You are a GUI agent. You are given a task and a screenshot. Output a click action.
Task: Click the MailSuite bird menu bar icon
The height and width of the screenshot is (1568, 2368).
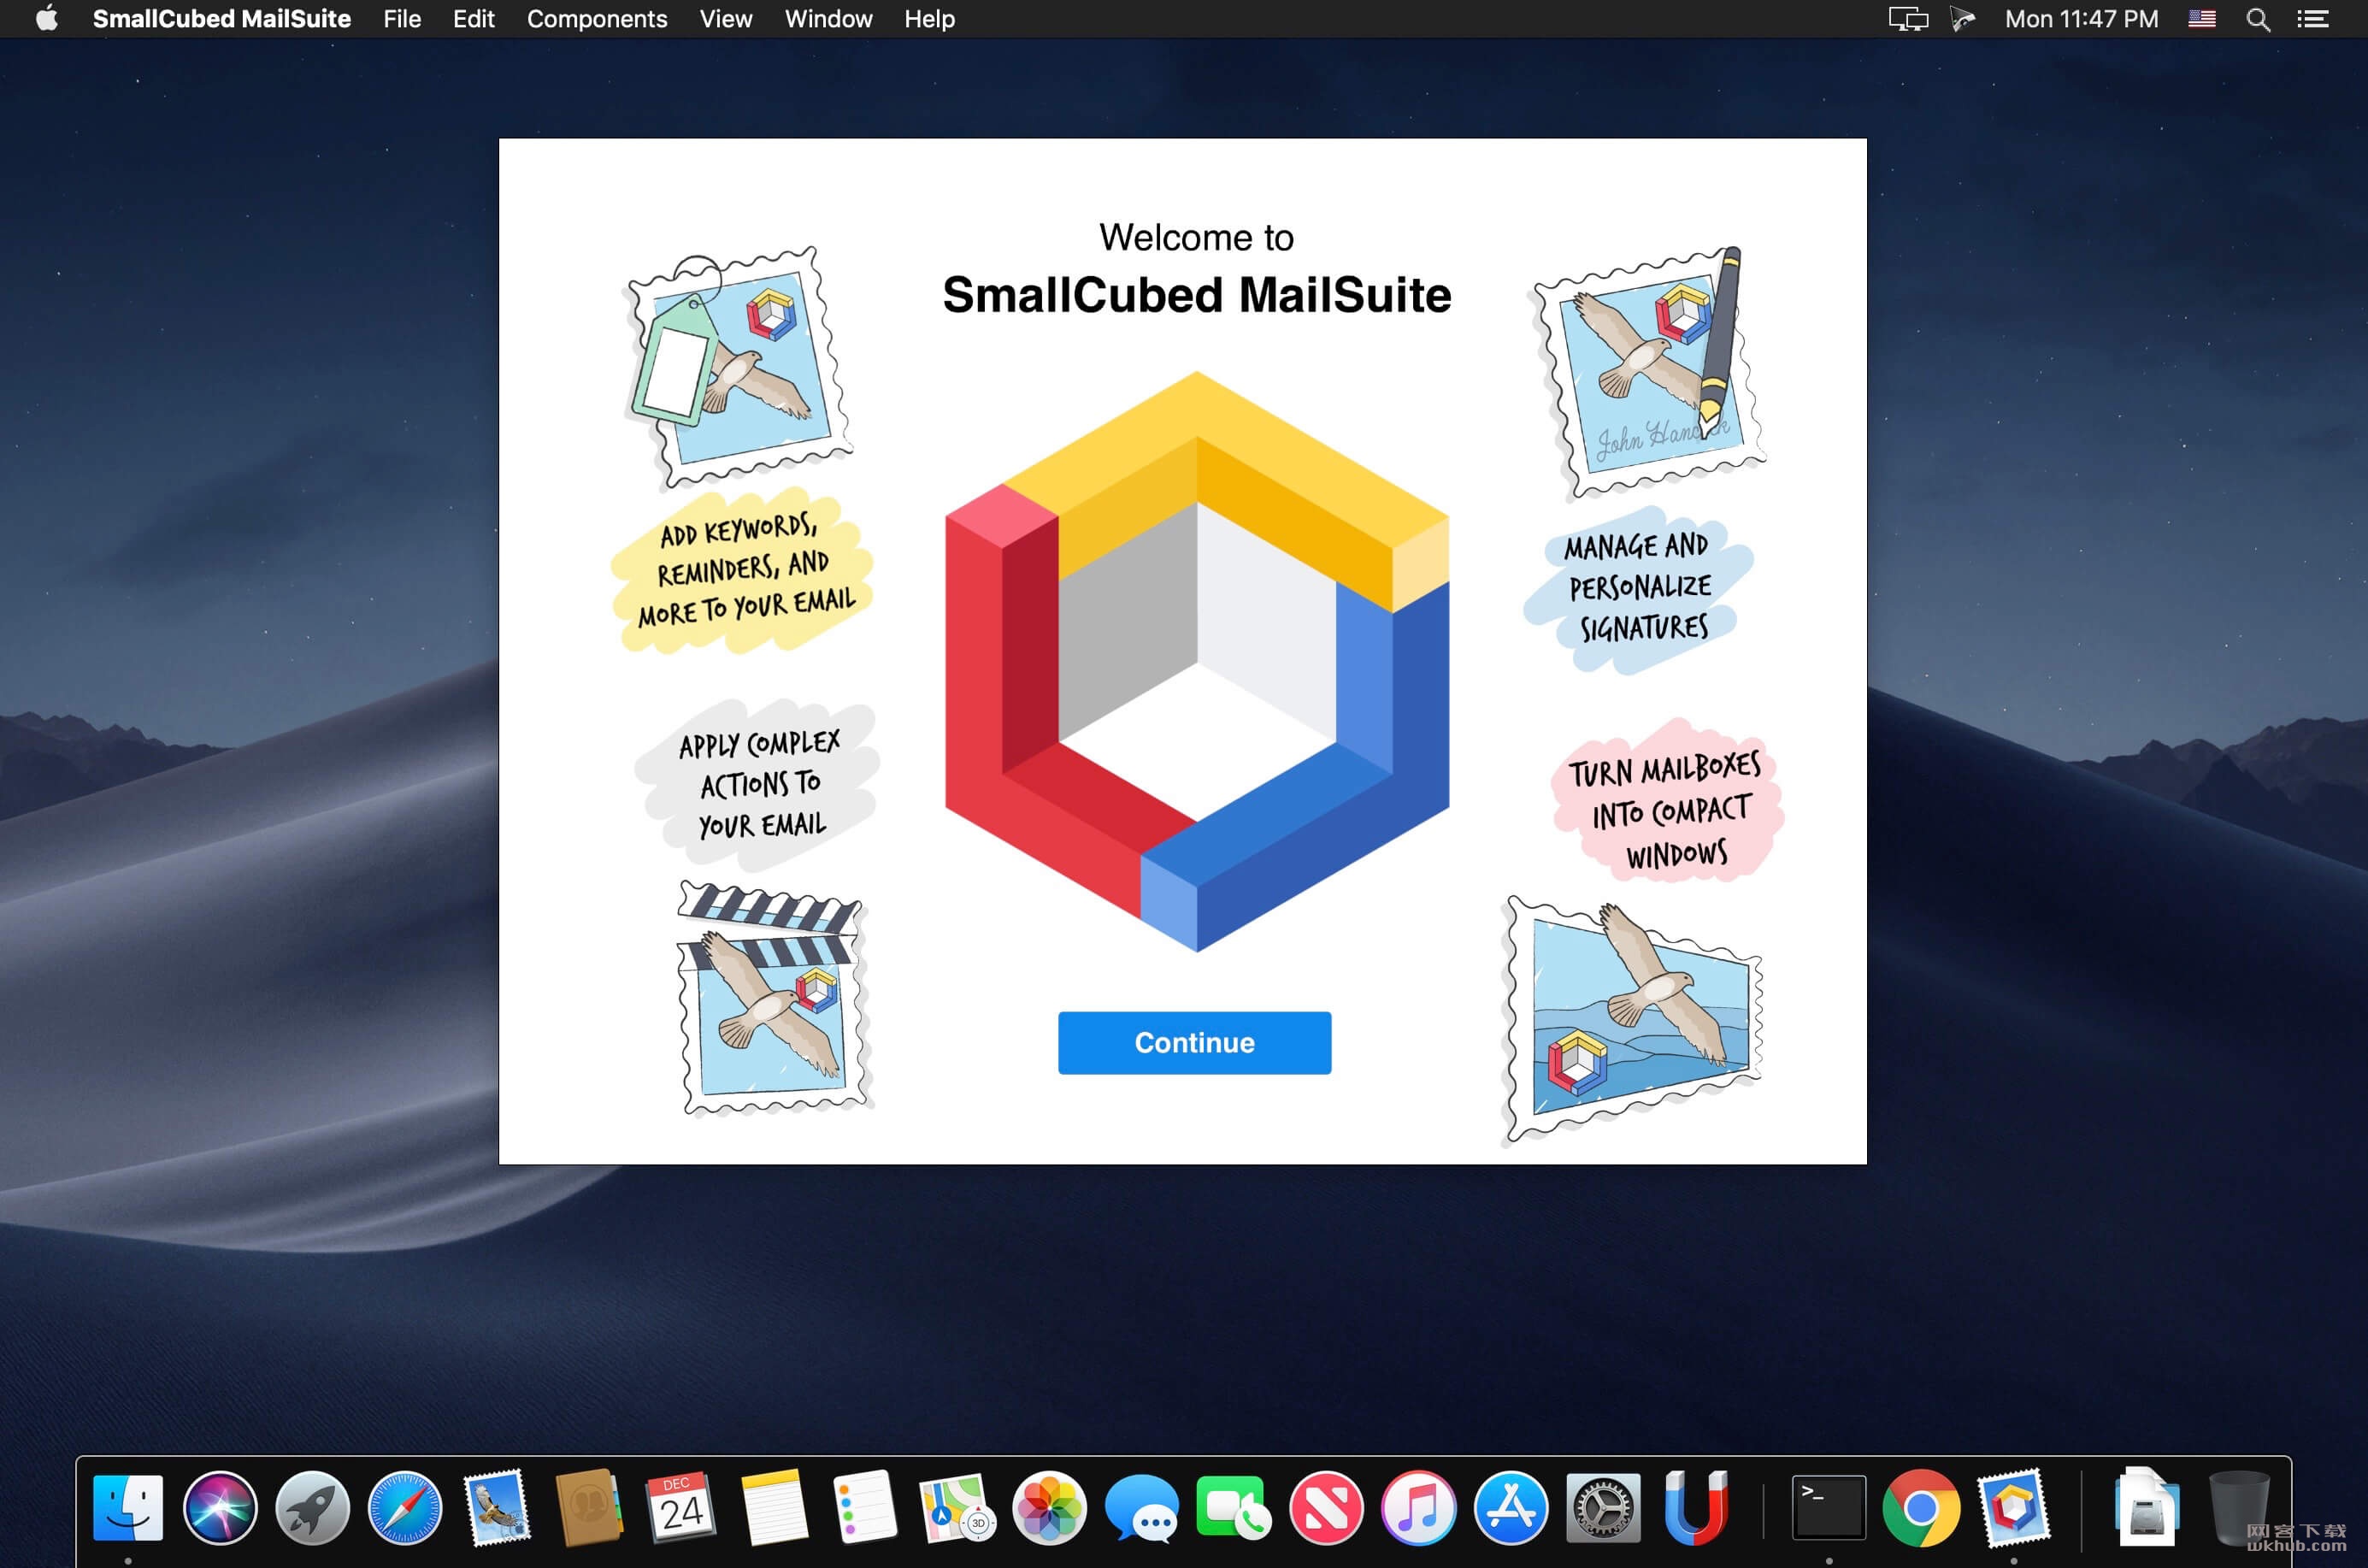point(1962,19)
